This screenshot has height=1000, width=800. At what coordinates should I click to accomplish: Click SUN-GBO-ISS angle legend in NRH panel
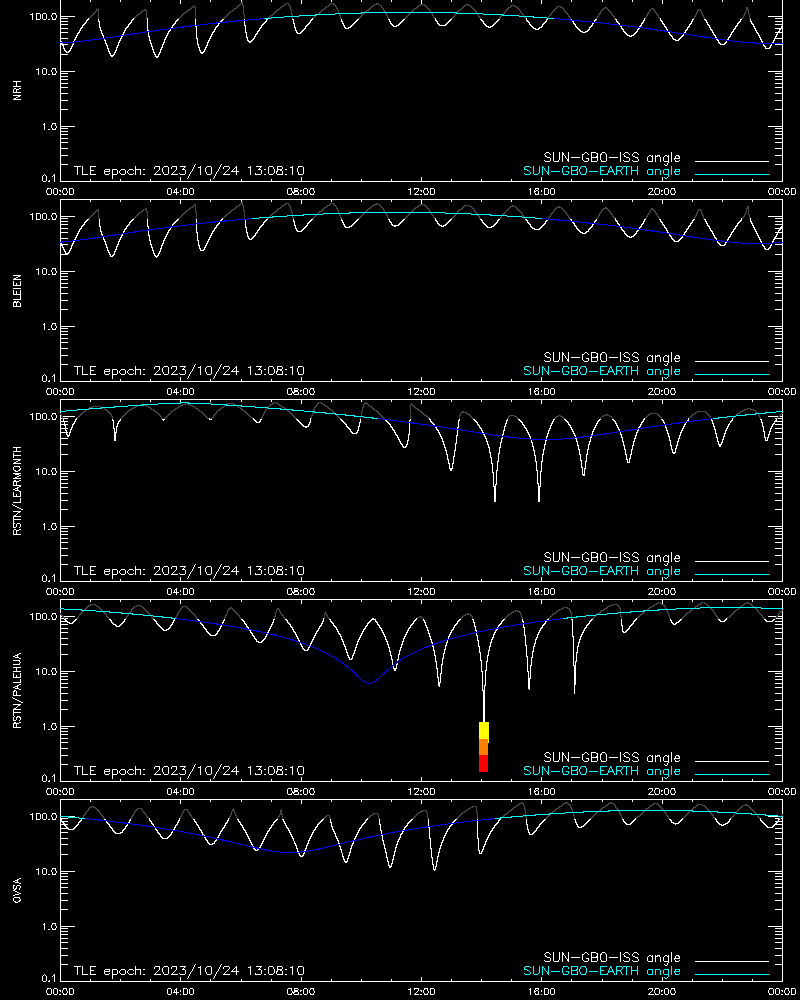(x=612, y=158)
